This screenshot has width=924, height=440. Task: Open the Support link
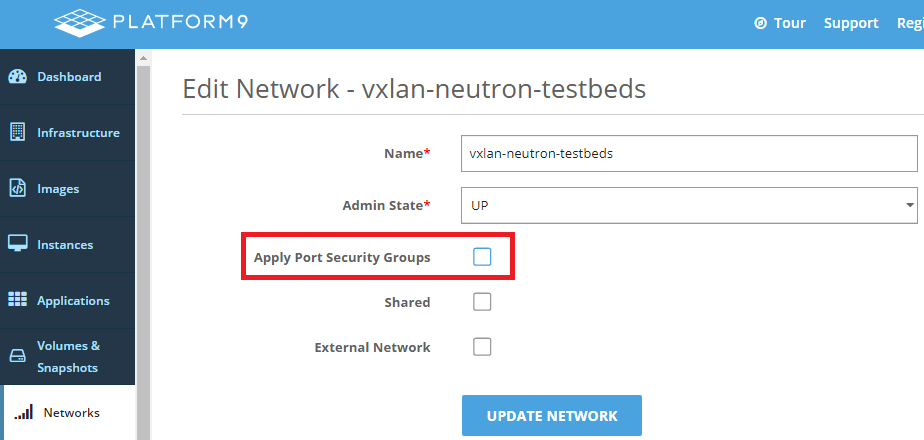(851, 23)
